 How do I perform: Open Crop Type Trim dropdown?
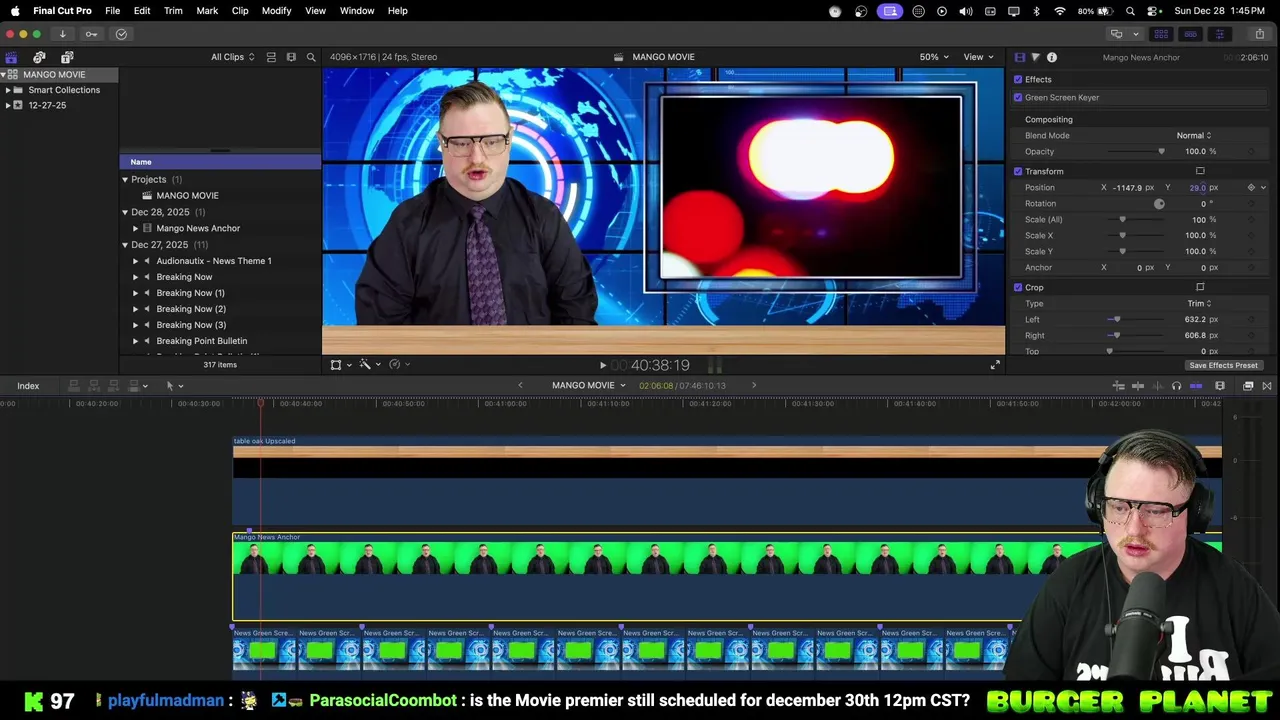tap(1199, 303)
